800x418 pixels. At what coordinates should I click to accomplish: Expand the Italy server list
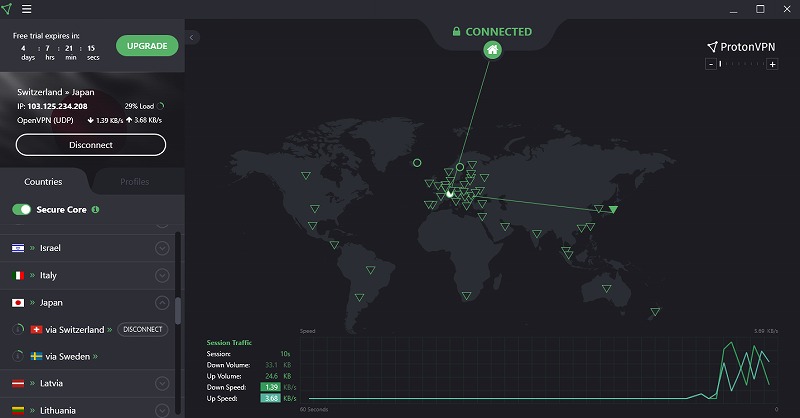tap(162, 276)
